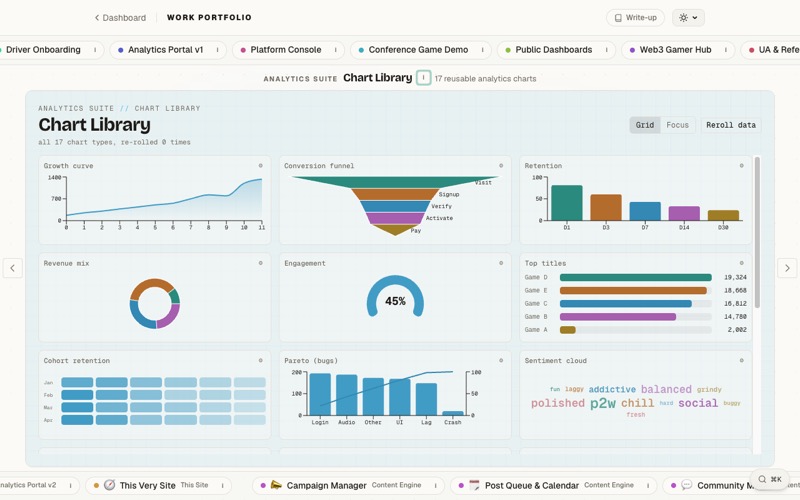Switch to Focus view
Image resolution: width=800 pixels, height=500 pixels.
pyautogui.click(x=678, y=125)
